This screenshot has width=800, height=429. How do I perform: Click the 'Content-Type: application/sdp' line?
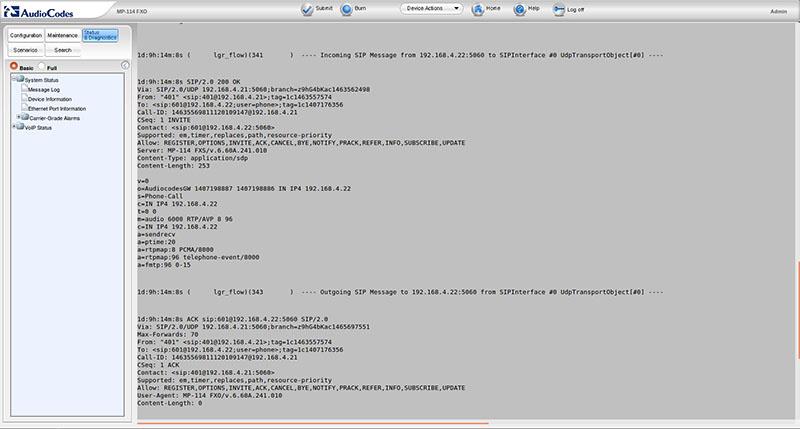point(192,158)
